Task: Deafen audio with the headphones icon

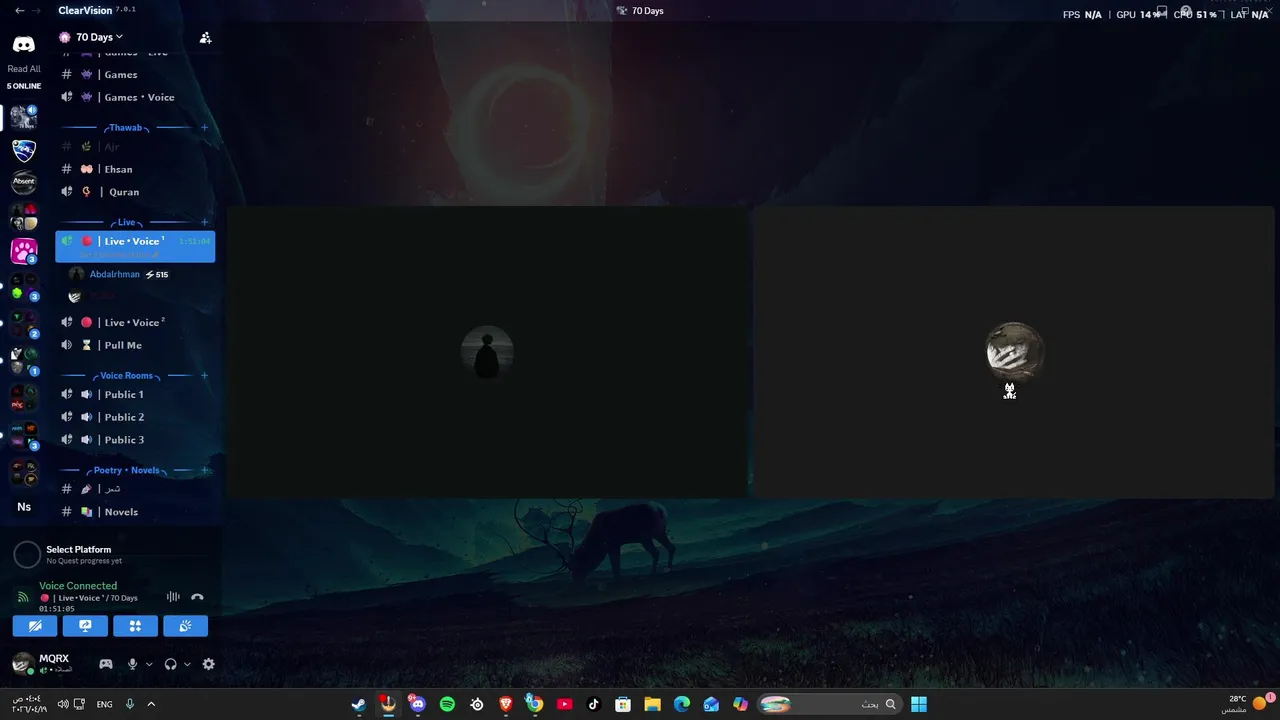Action: click(x=170, y=664)
